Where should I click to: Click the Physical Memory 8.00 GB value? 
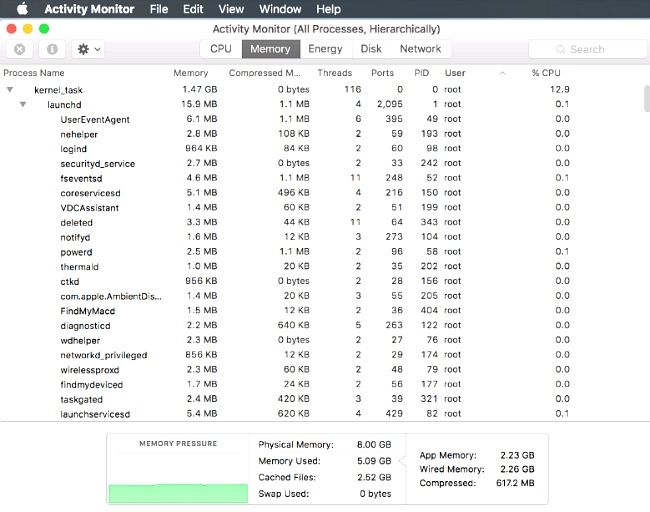pos(374,444)
